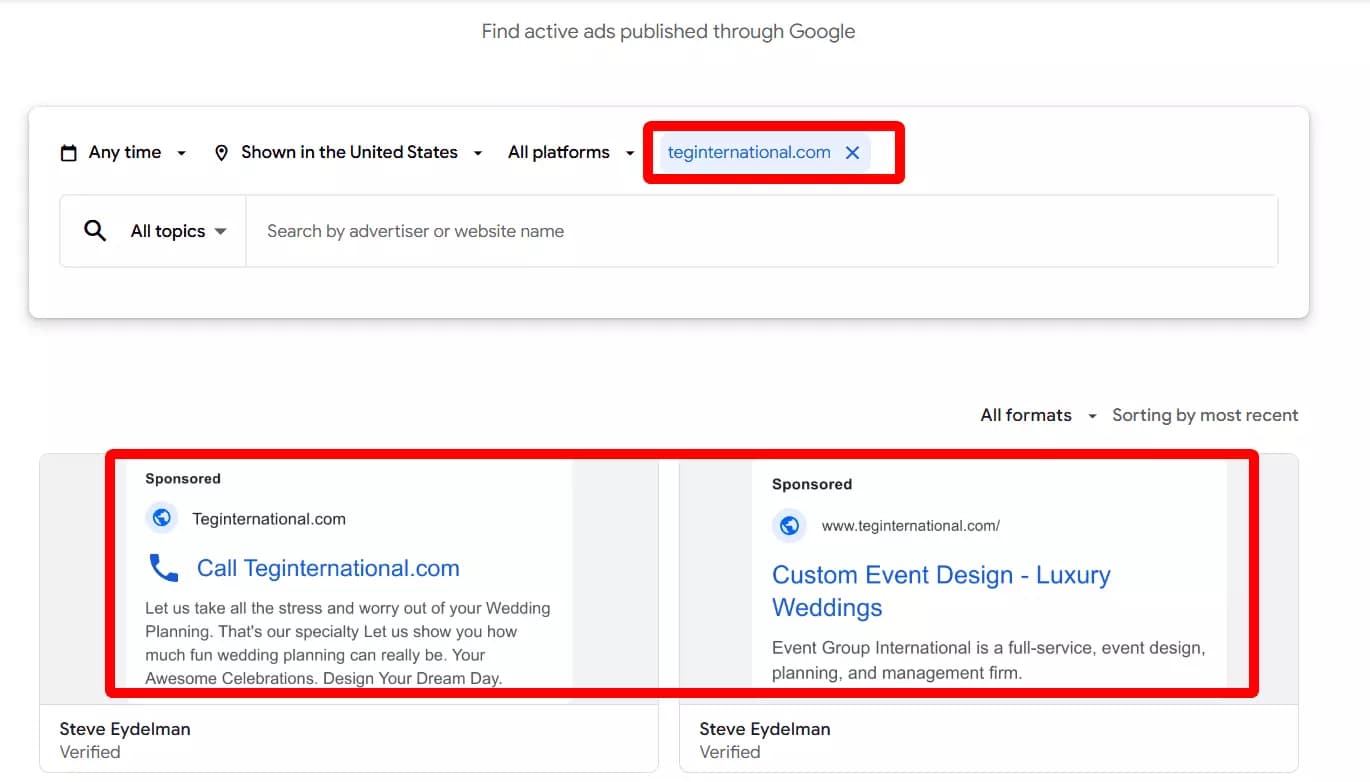Click Steve Eydelman under the second ad
Screen dimensions: 1370x782
pos(764,729)
